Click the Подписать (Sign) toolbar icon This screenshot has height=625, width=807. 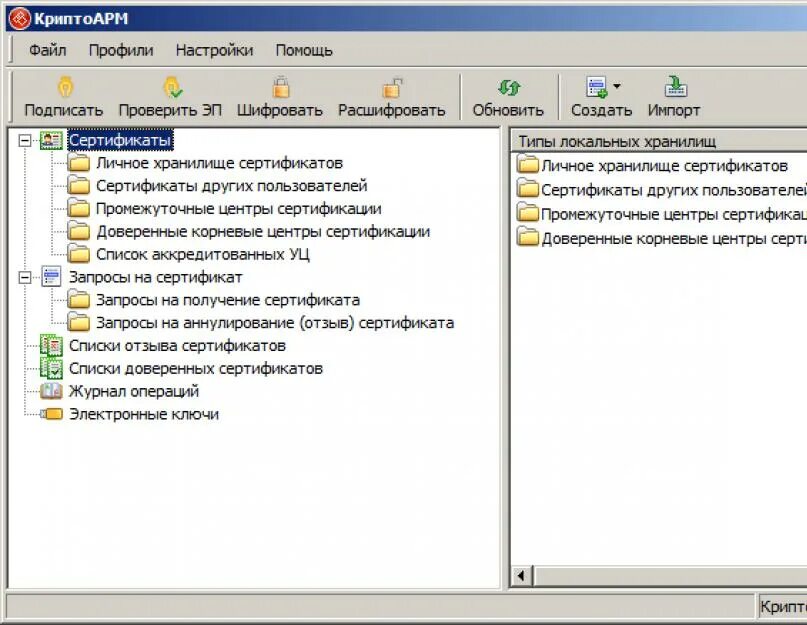[65, 86]
